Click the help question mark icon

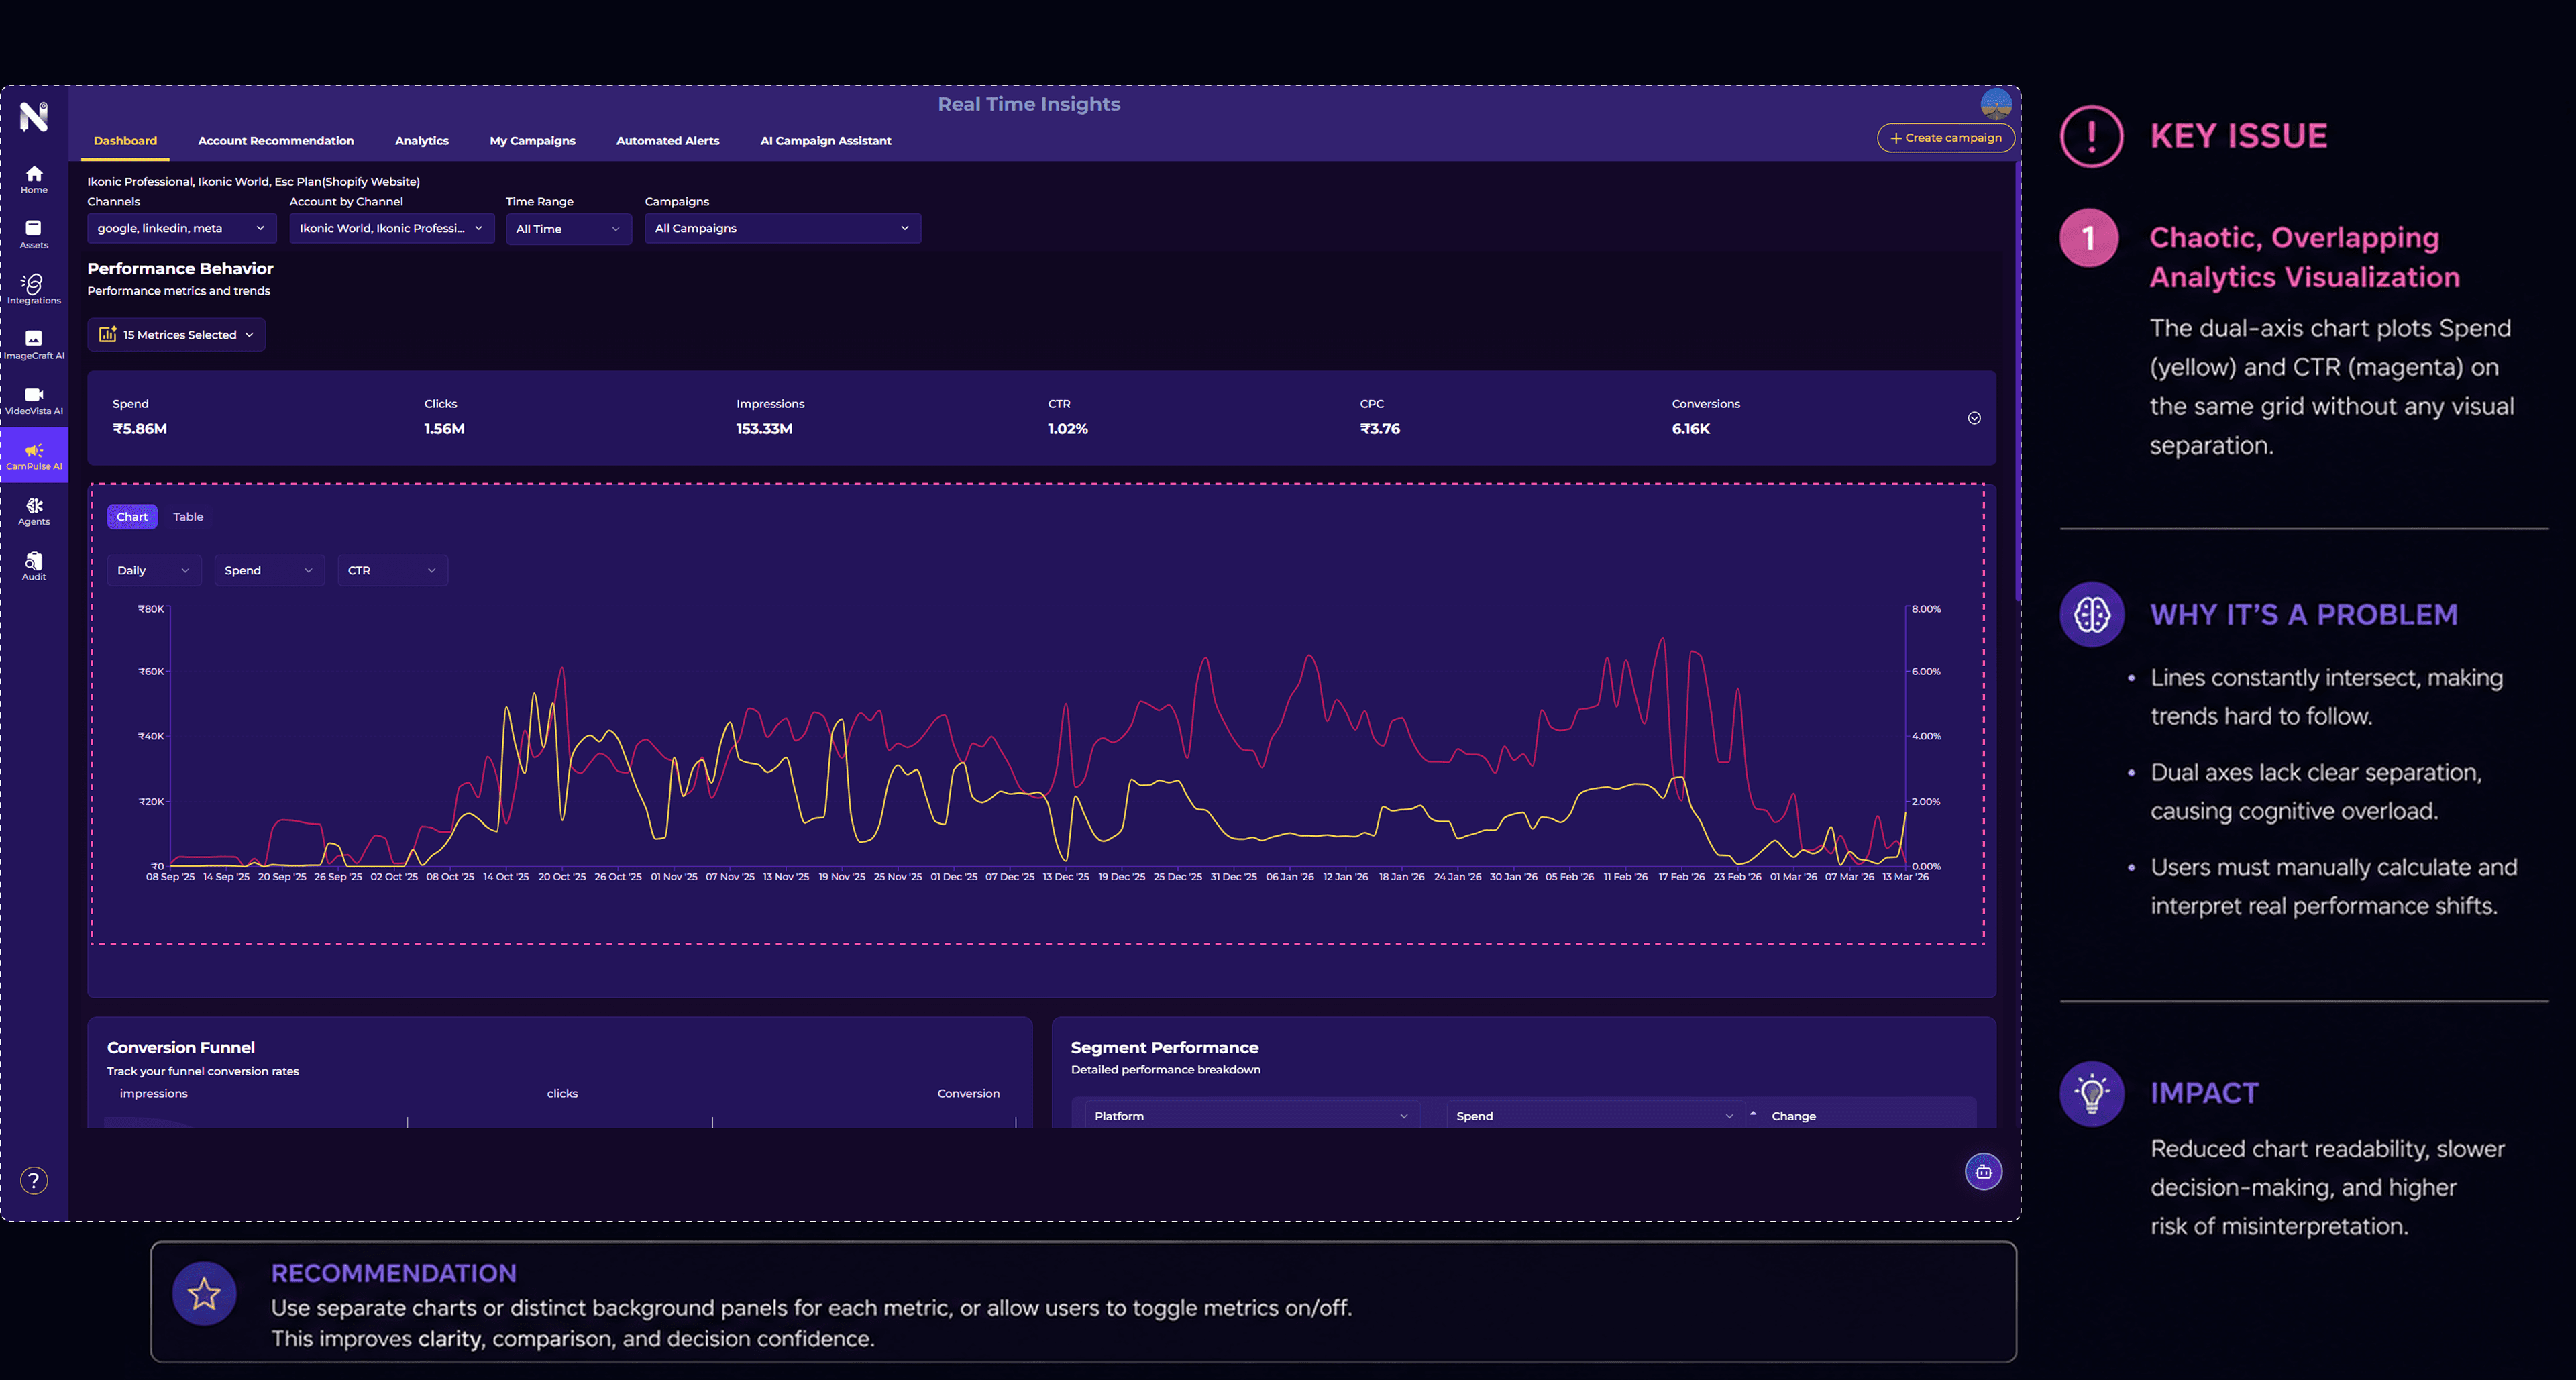(x=34, y=1180)
